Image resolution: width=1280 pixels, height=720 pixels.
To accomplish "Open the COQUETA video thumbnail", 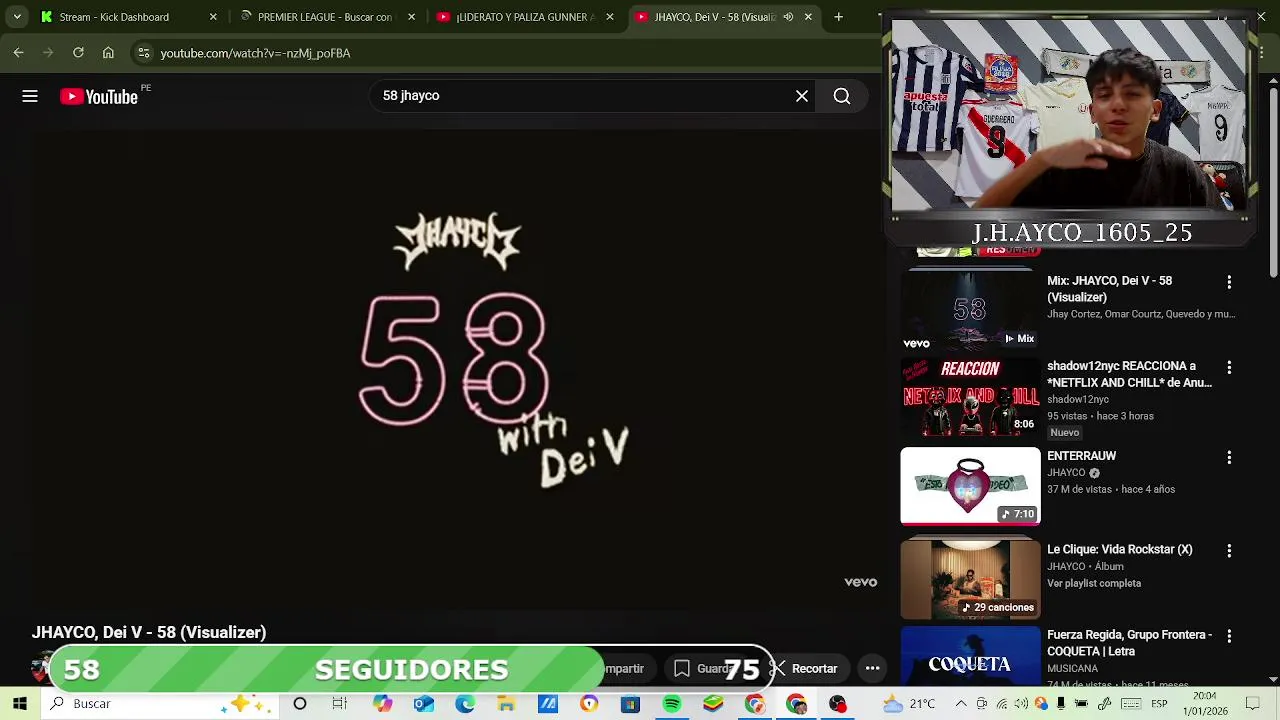I will 970,655.
